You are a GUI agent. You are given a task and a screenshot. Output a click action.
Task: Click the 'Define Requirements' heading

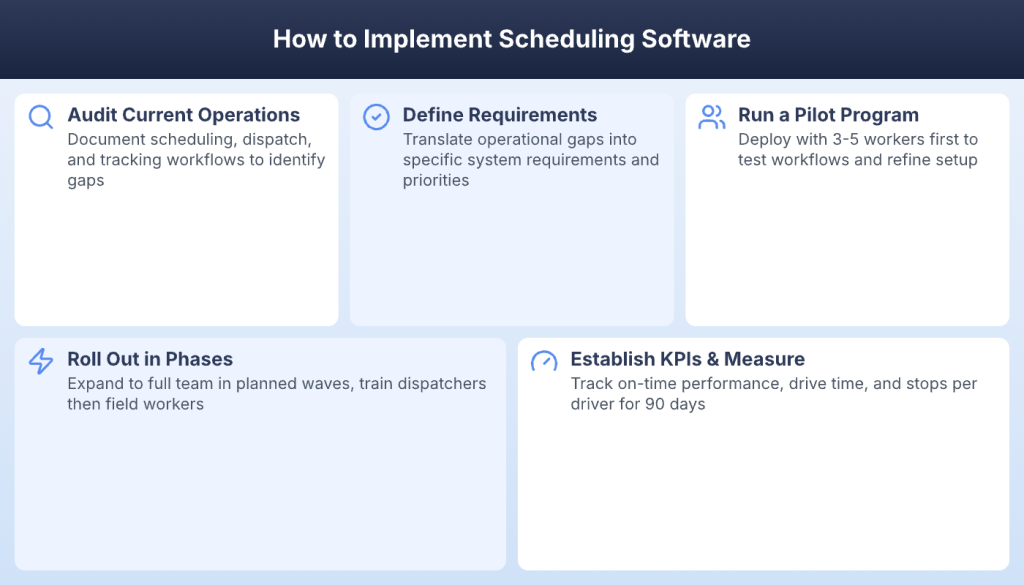click(500, 115)
